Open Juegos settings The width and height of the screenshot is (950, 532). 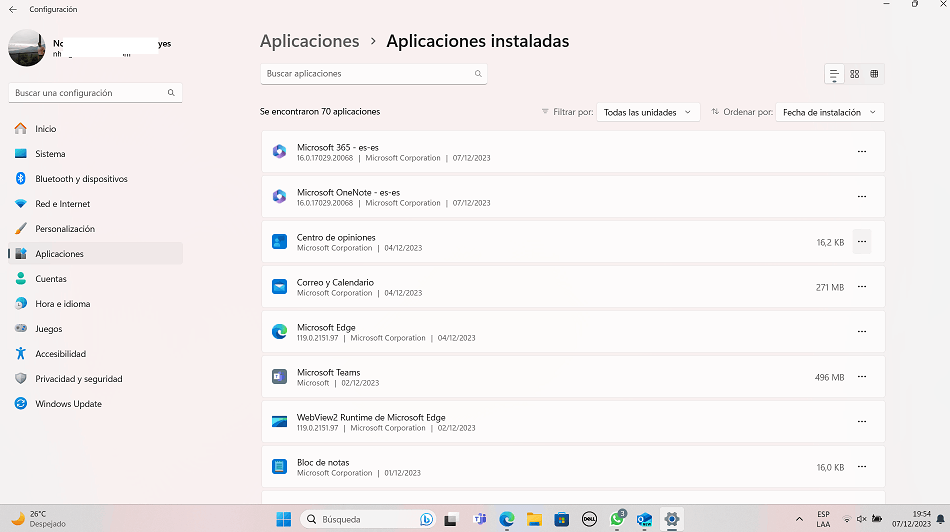pyautogui.click(x=95, y=328)
